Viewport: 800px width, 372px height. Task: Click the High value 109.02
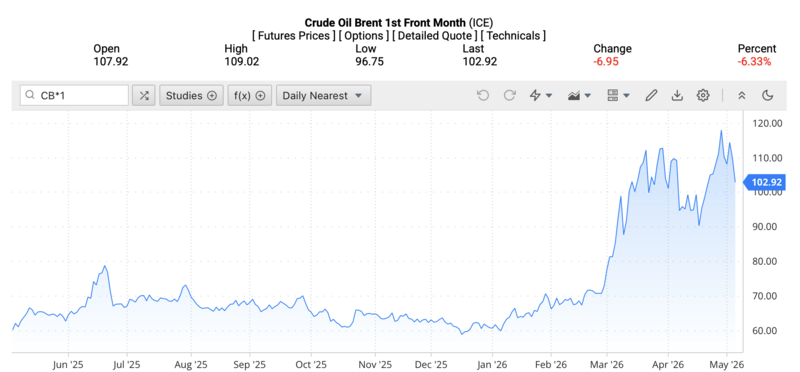pos(242,62)
